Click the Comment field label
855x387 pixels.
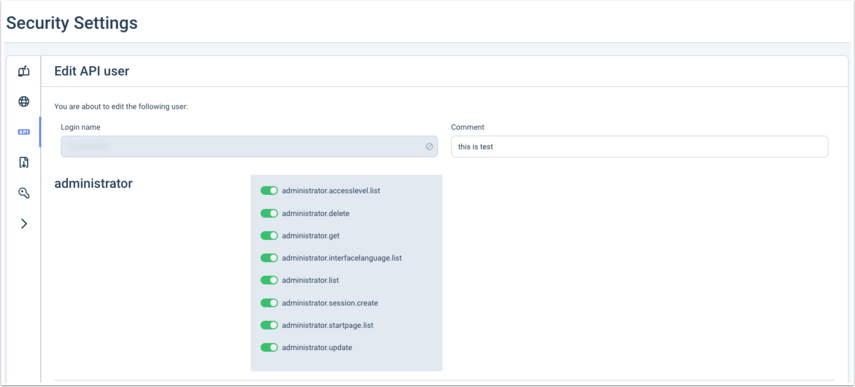[x=468, y=127]
